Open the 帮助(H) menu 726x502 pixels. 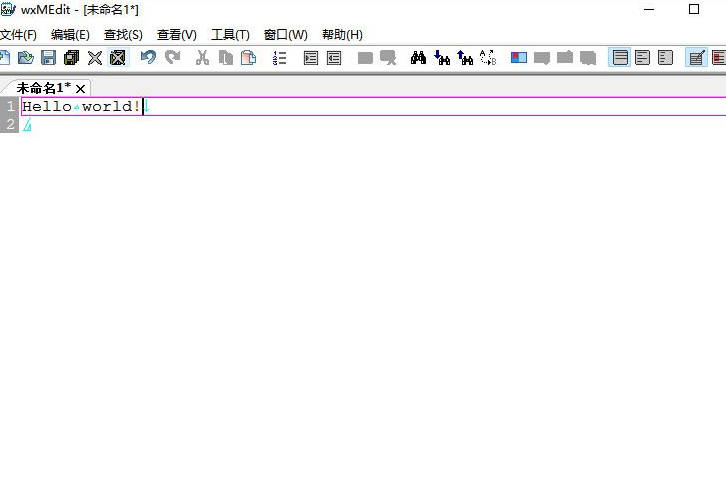pyautogui.click(x=342, y=35)
